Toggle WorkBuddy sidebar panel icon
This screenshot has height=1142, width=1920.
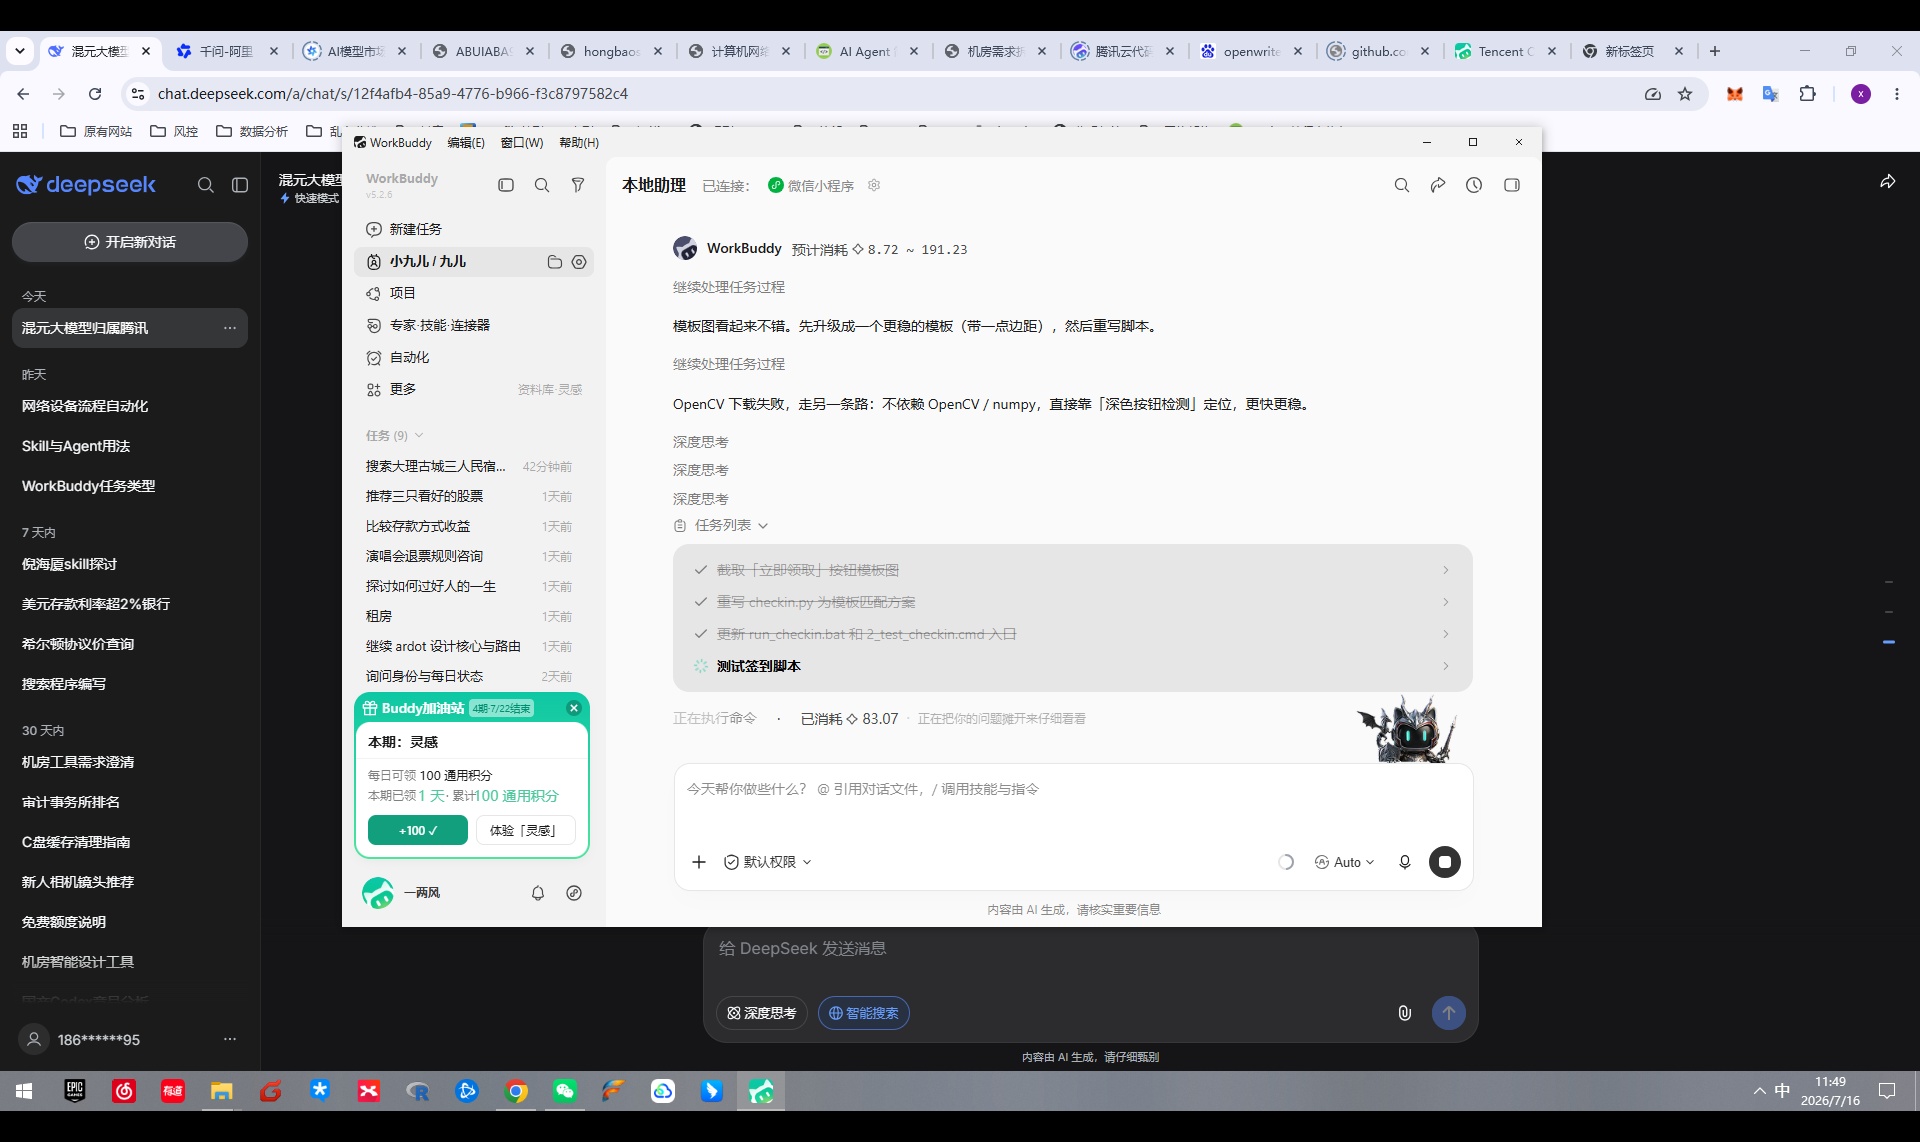(506, 185)
